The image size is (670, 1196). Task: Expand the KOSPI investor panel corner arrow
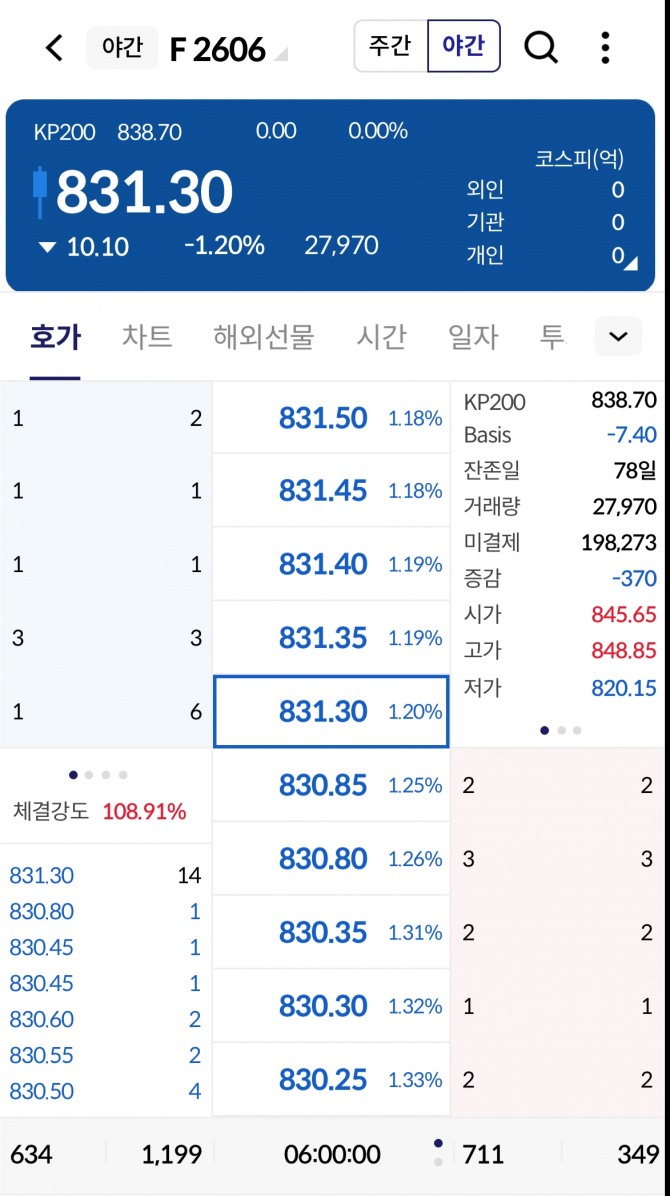[630, 263]
